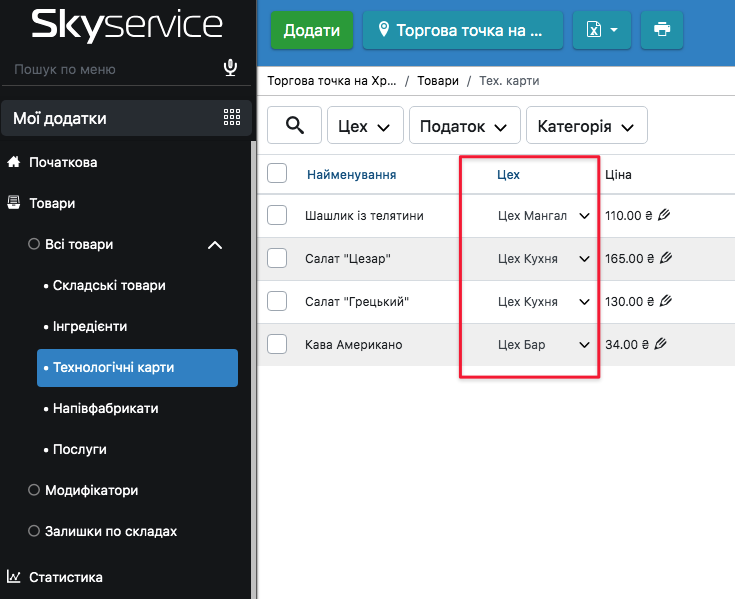
Task: Check the box for Салат "Грецький"
Action: pyautogui.click(x=277, y=301)
